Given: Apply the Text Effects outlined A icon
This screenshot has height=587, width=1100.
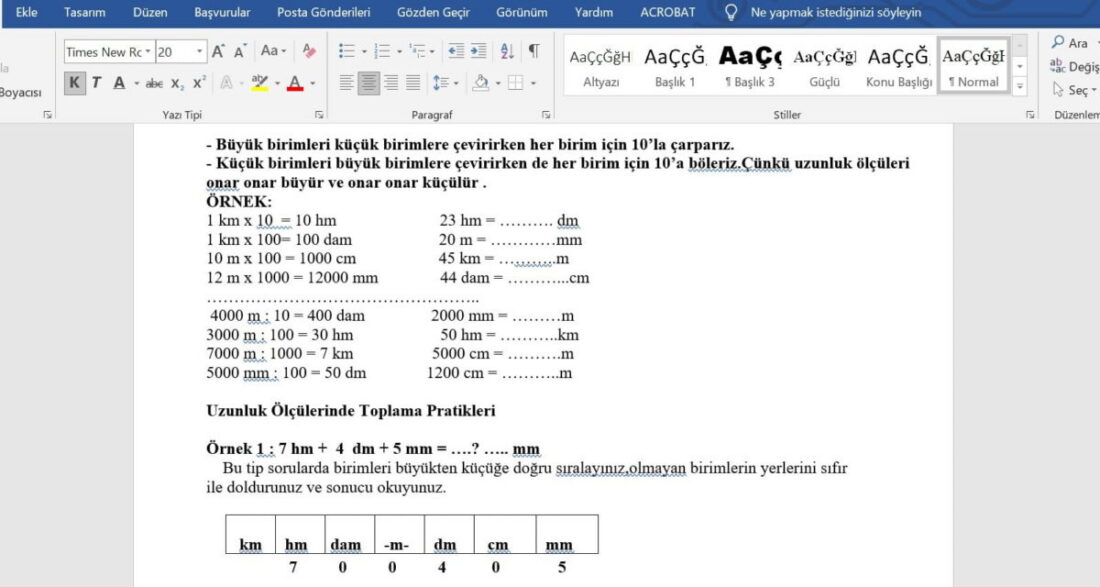Looking at the screenshot, I should coord(226,83).
